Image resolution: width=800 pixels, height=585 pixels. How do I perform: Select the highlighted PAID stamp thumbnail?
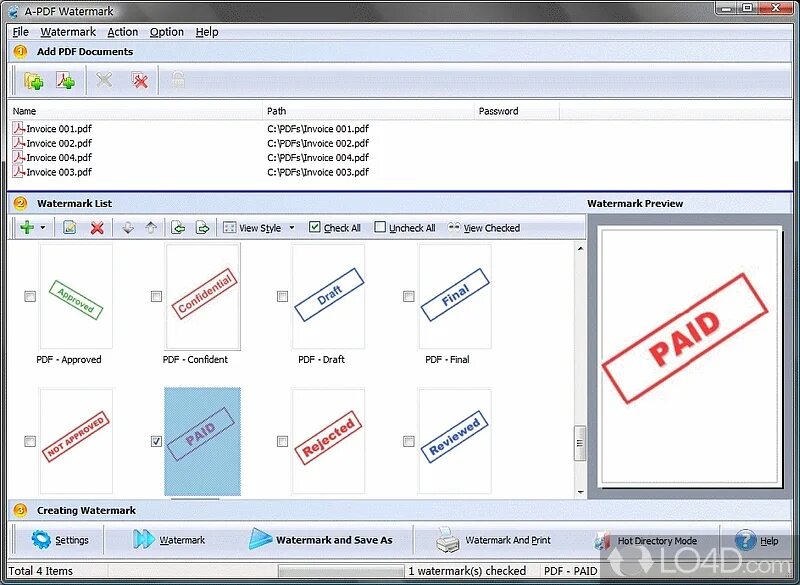[x=203, y=441]
